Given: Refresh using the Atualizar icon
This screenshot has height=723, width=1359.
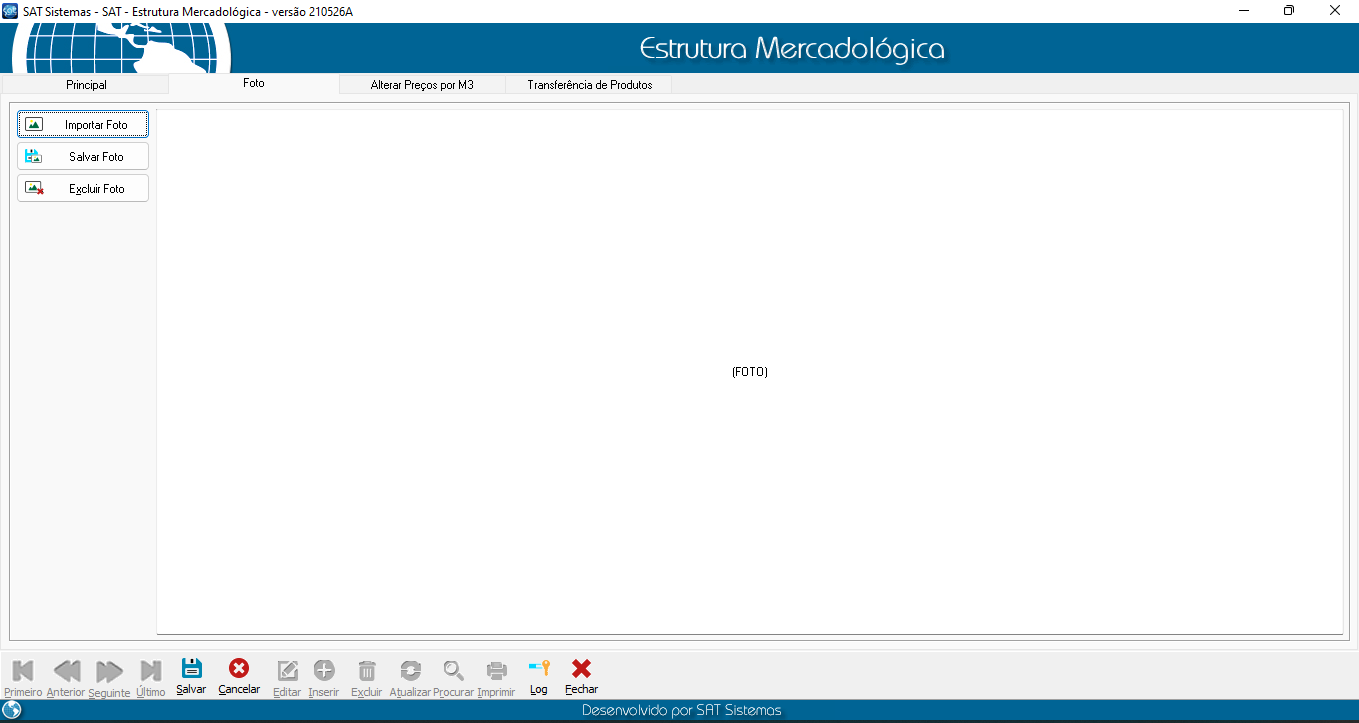Looking at the screenshot, I should click(x=410, y=670).
